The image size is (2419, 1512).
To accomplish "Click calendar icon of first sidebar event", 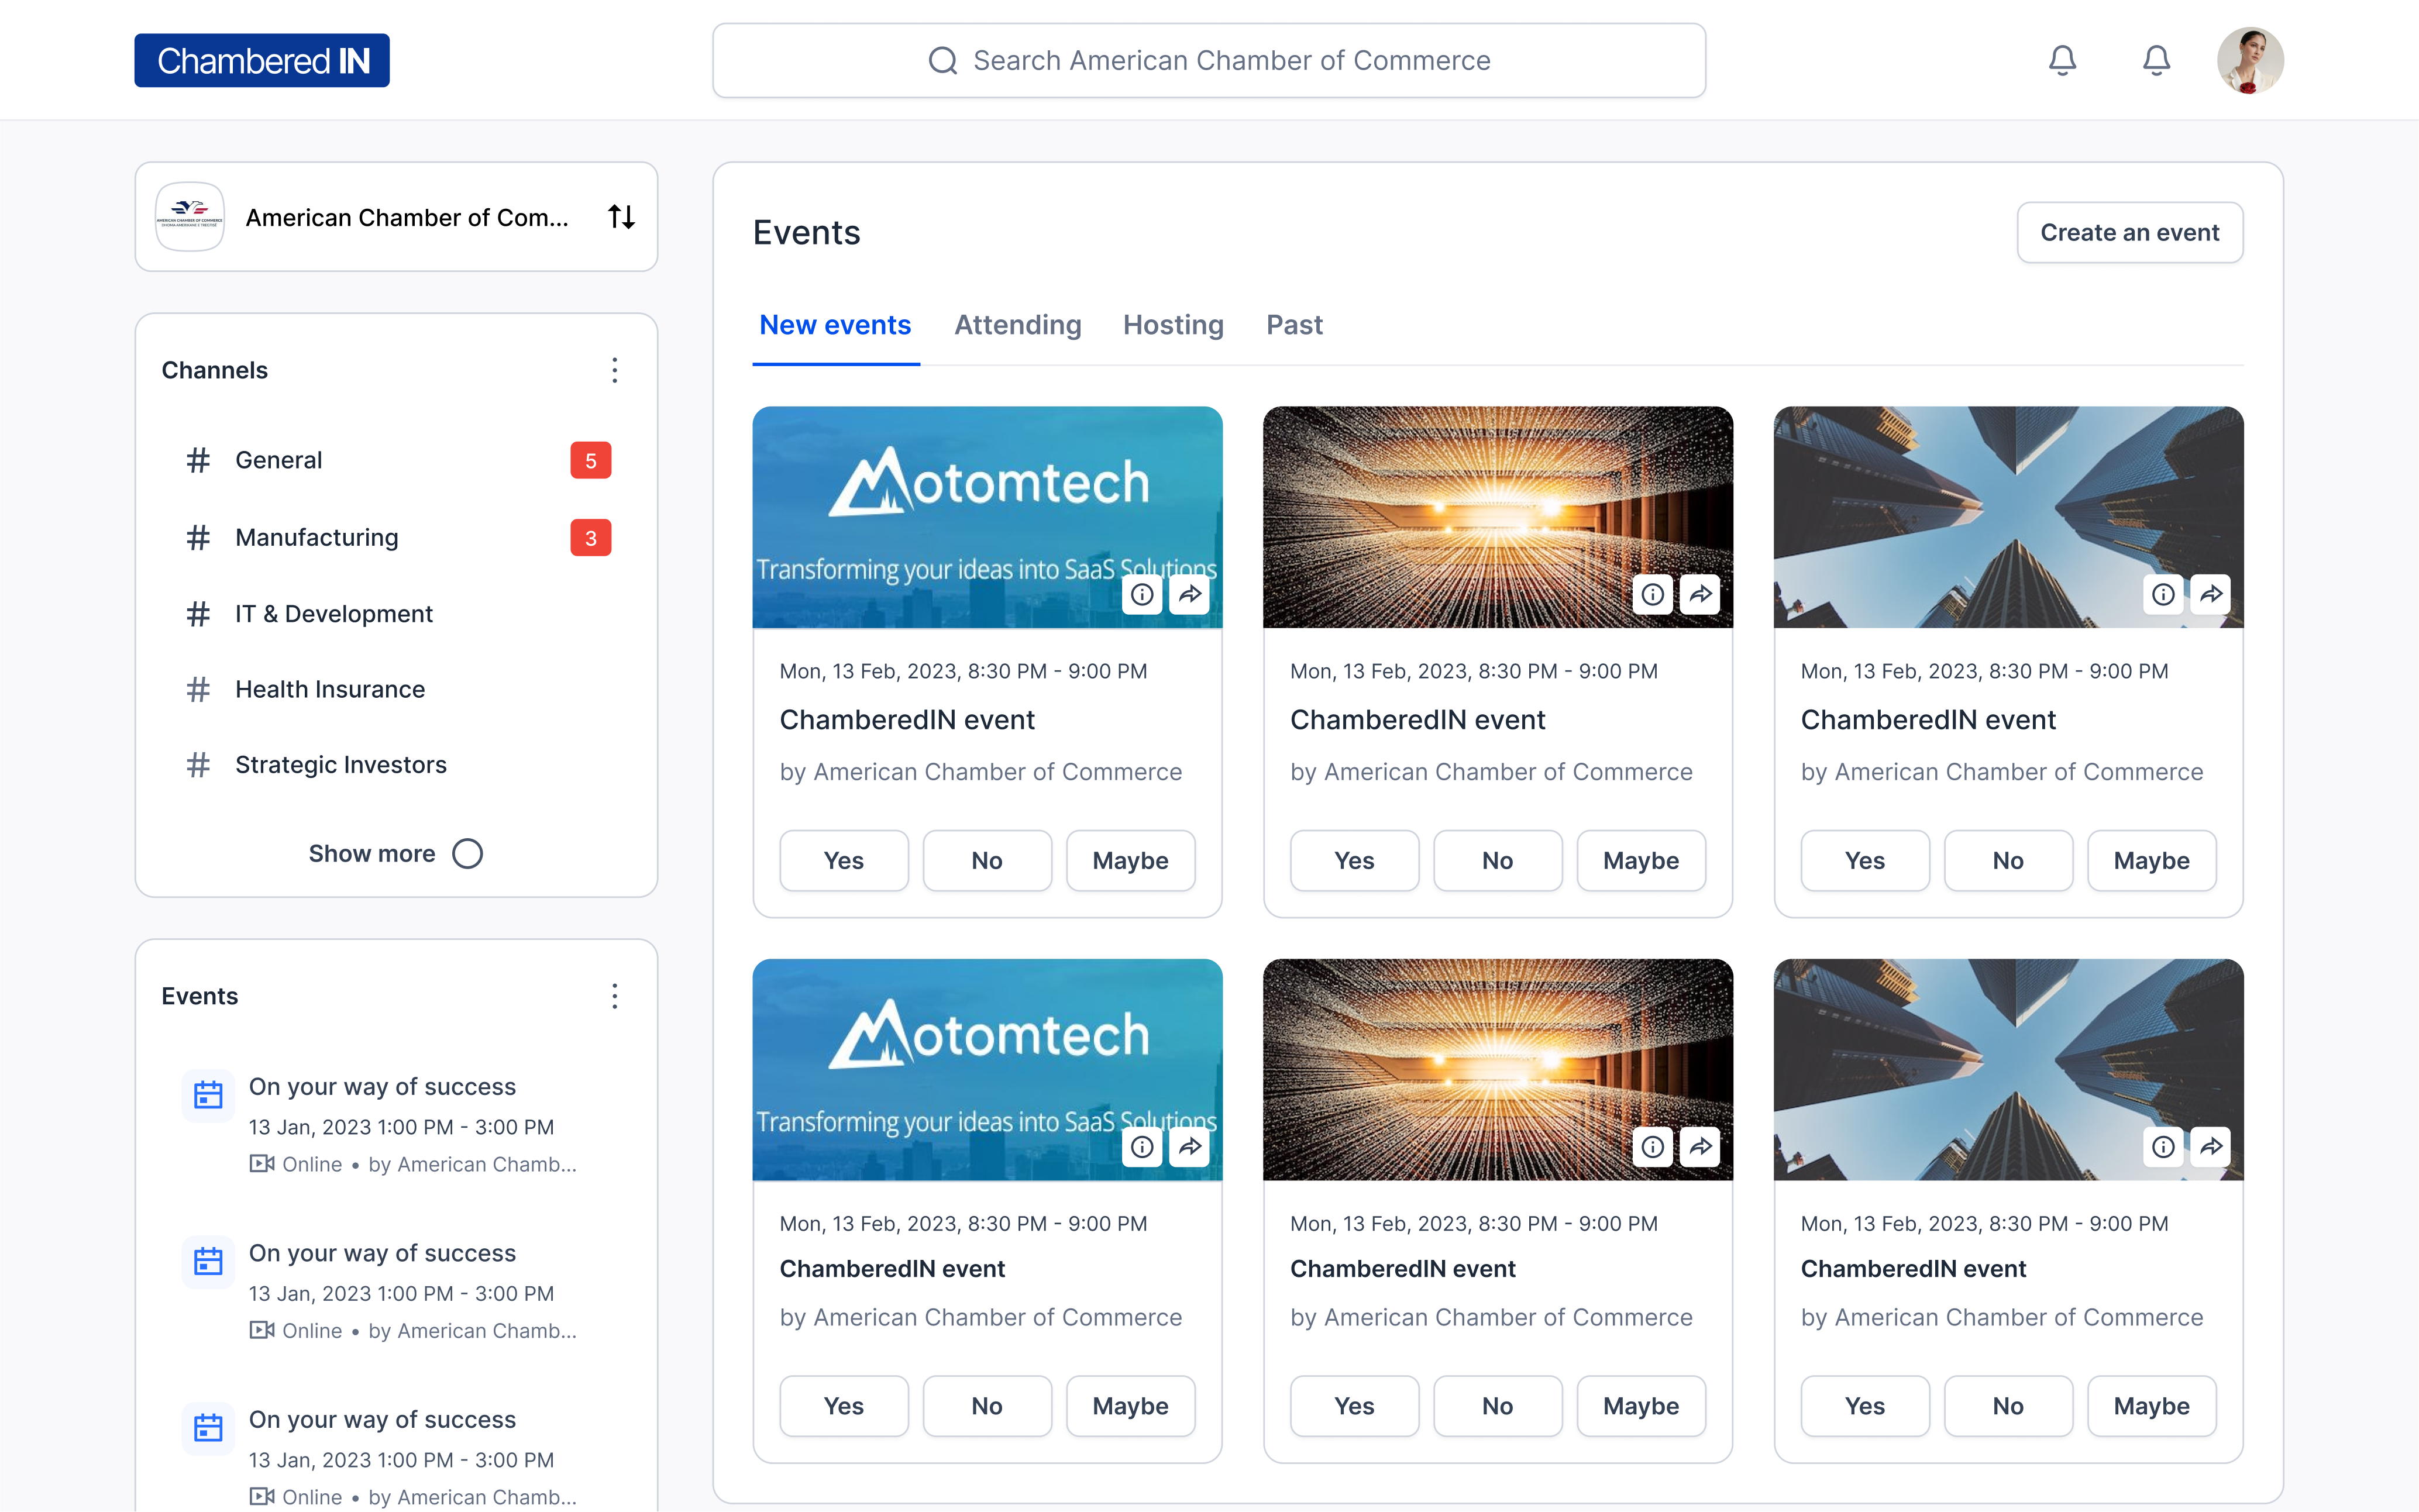I will coord(208,1095).
